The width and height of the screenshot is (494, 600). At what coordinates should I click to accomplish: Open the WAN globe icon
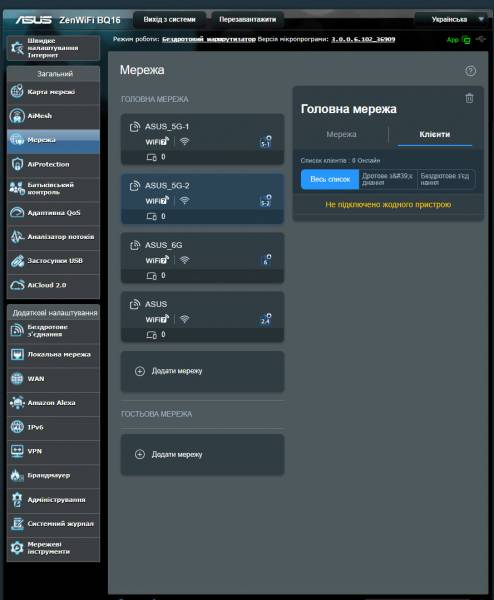pos(17,378)
